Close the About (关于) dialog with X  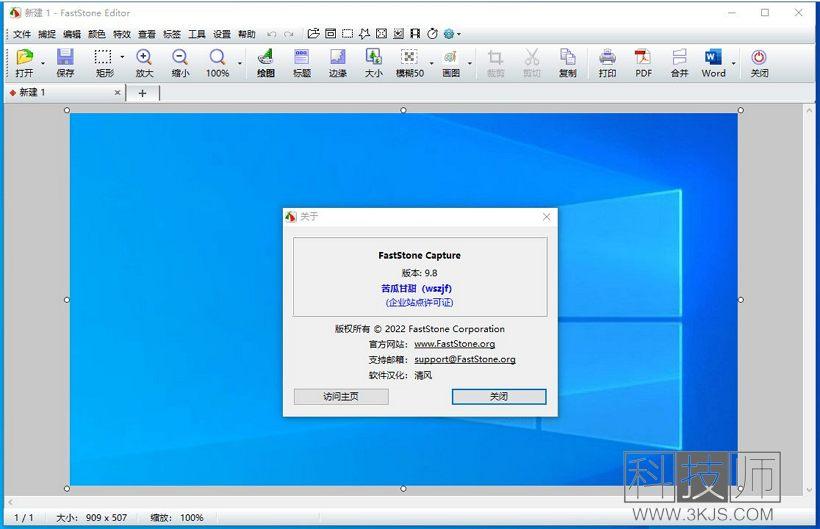[546, 217]
